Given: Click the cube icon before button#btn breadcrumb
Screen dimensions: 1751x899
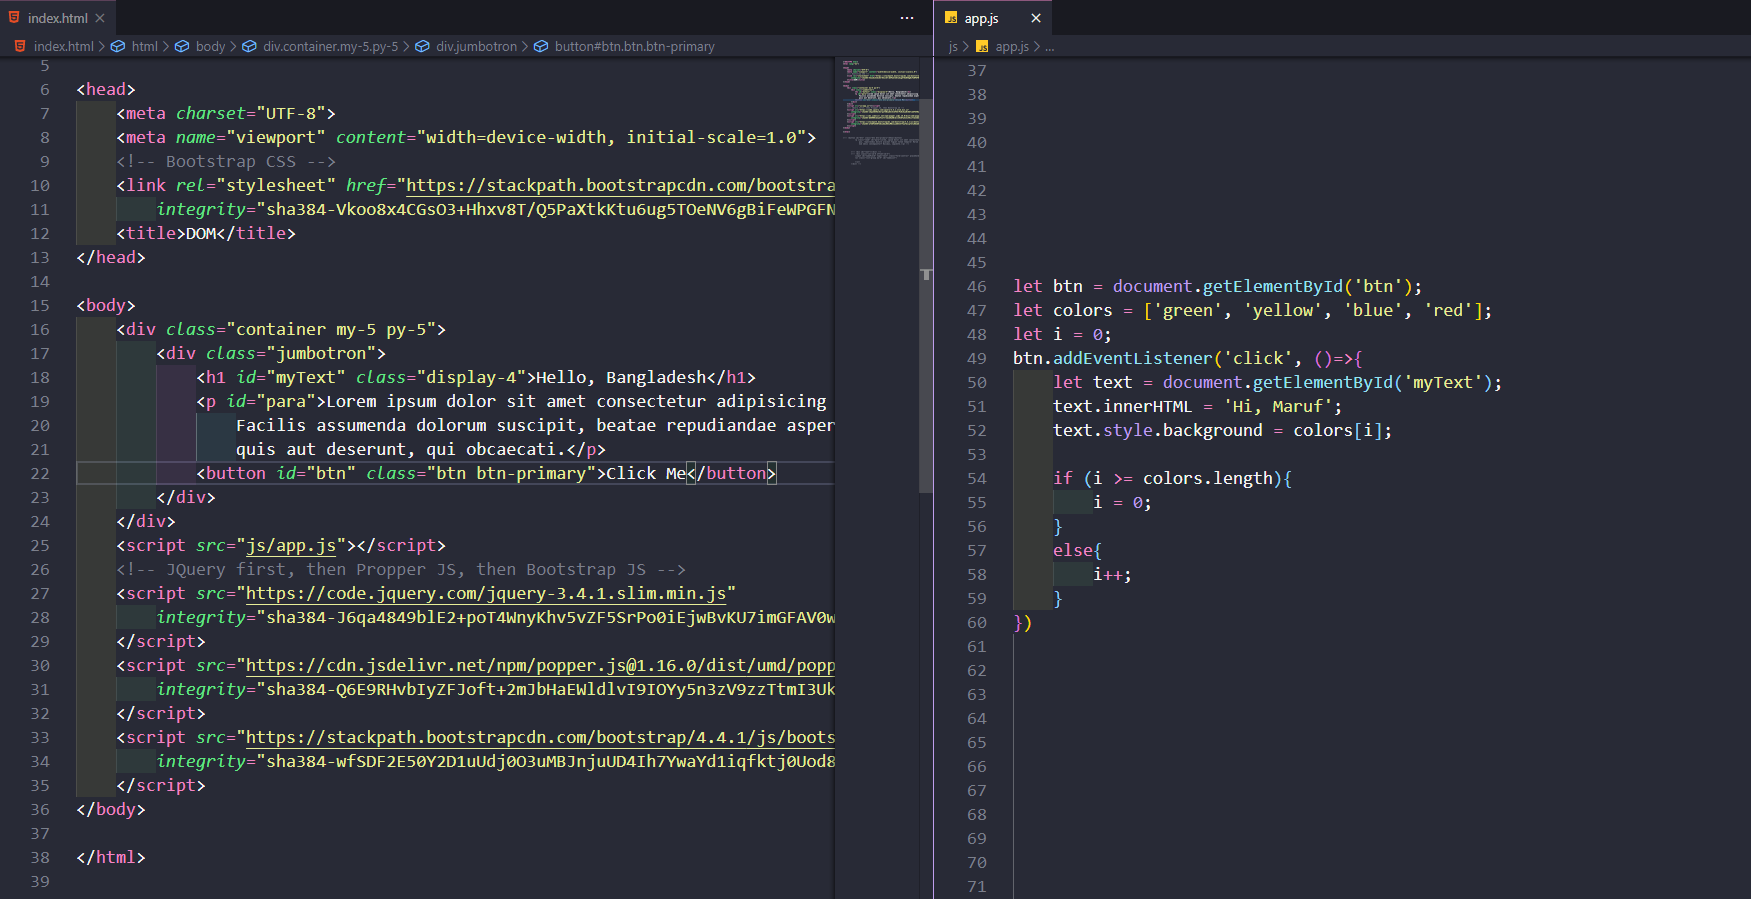Looking at the screenshot, I should click(541, 46).
